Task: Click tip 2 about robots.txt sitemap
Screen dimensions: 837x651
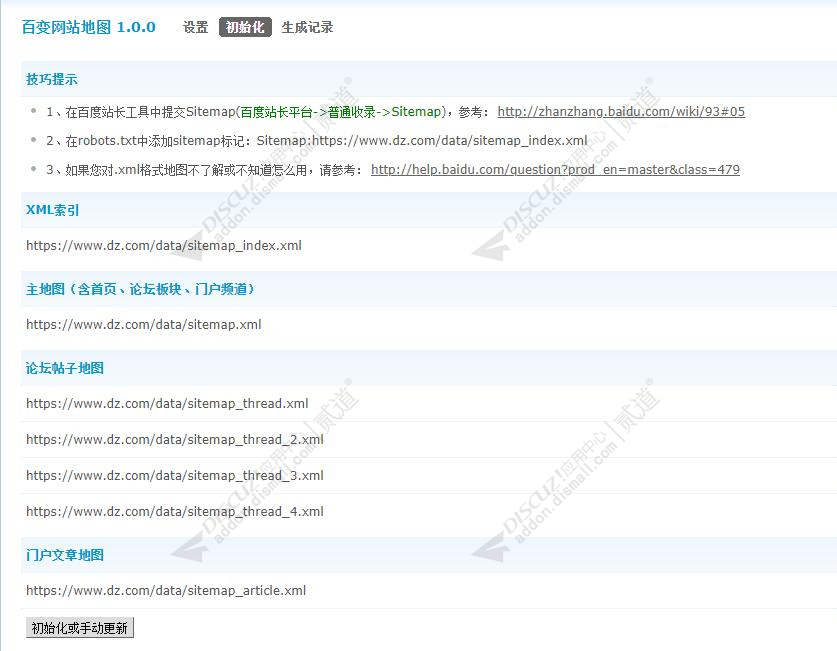Action: [x=317, y=141]
